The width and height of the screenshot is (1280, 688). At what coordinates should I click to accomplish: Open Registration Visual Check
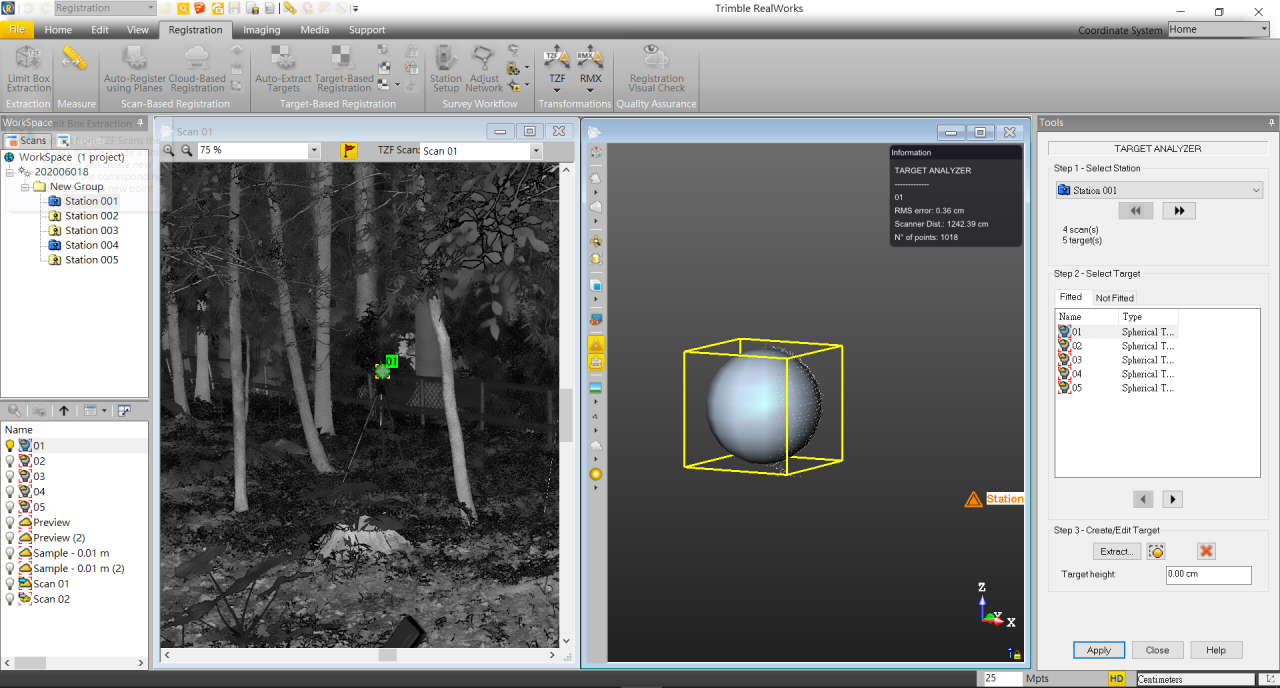[656, 68]
